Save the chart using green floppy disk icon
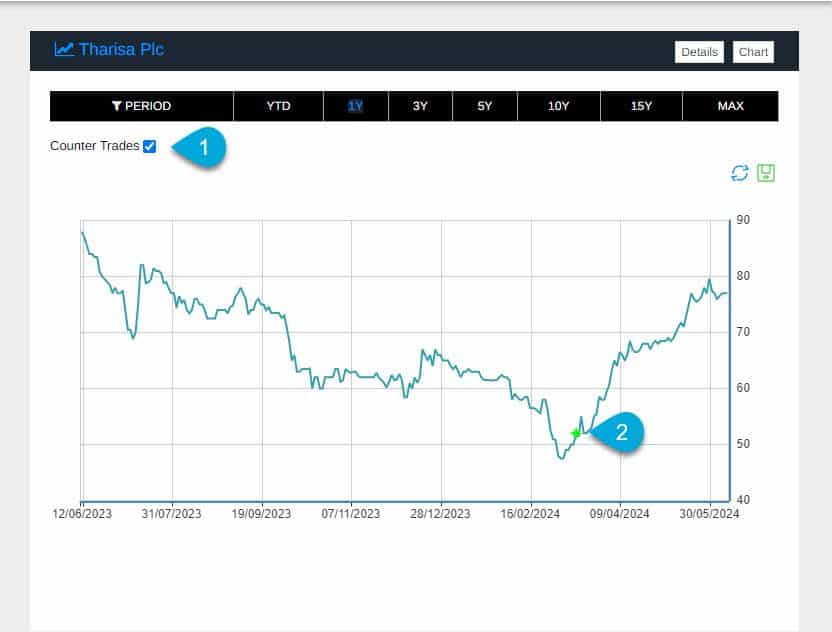The width and height of the screenshot is (832, 632). click(x=766, y=173)
